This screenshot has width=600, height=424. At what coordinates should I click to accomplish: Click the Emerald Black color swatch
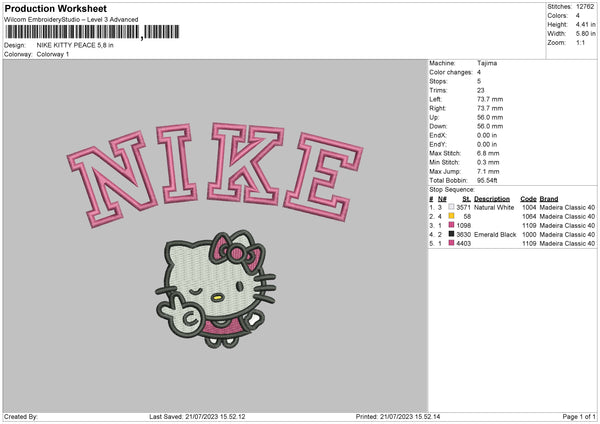coord(452,234)
